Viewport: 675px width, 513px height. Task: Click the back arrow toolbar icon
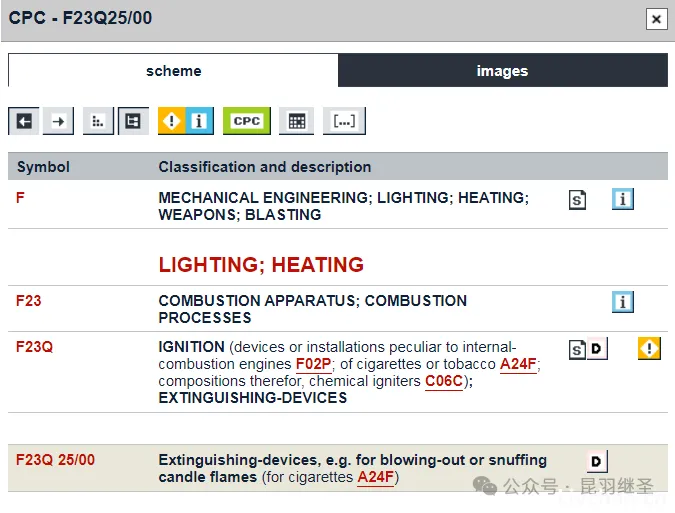click(25, 121)
